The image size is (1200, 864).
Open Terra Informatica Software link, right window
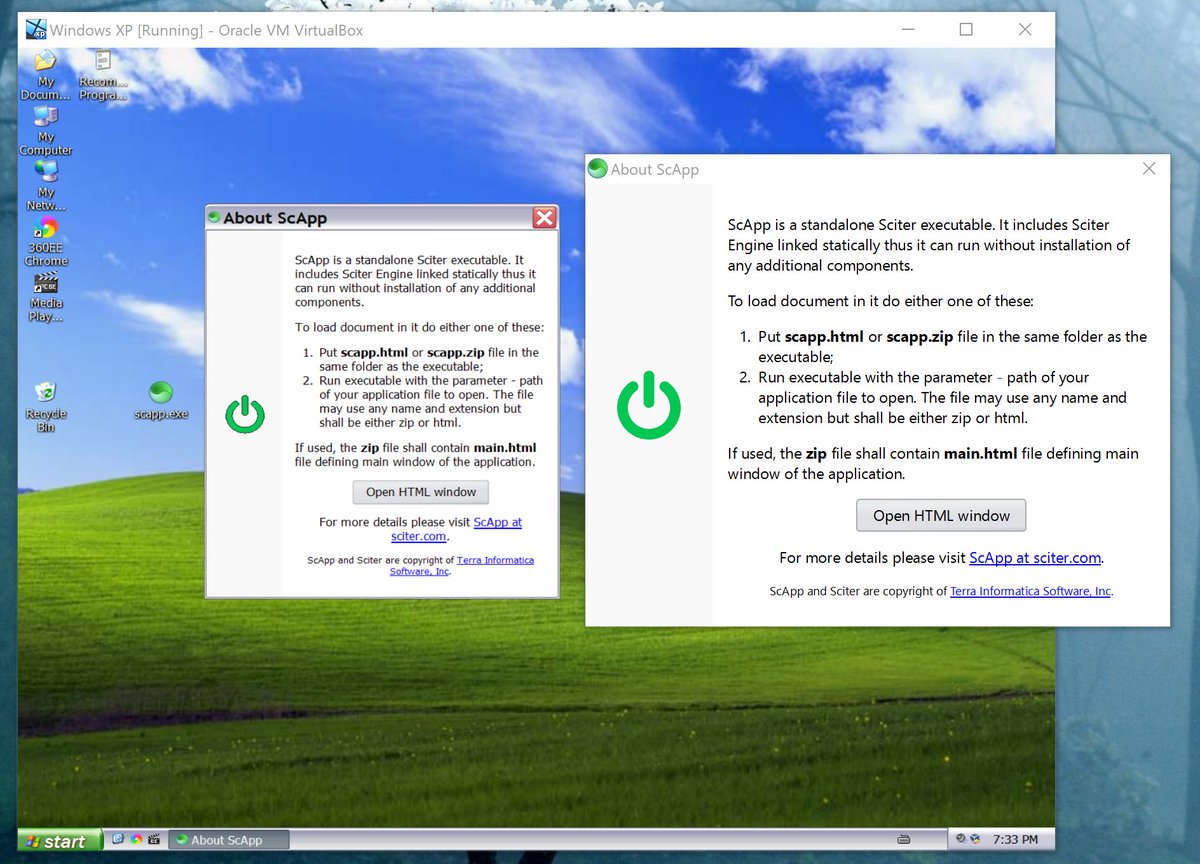[x=1030, y=591]
